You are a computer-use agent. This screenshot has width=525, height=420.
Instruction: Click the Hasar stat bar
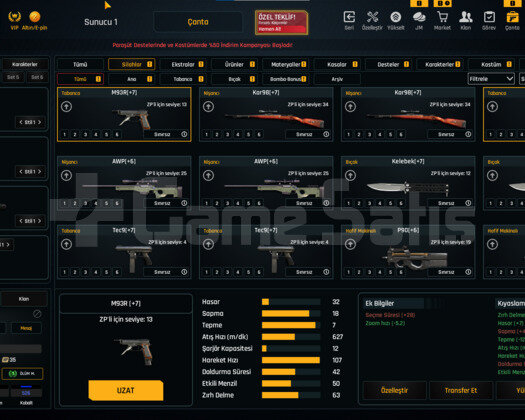point(291,302)
